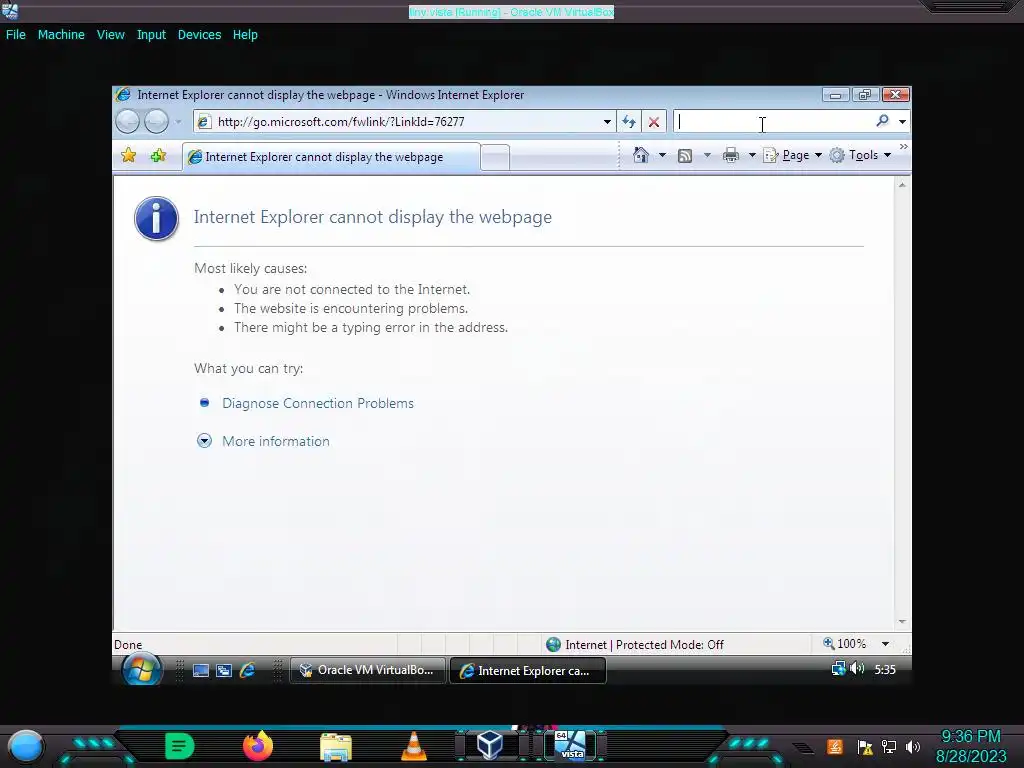Click the RSS Feeds icon
1024x768 pixels.
click(x=684, y=155)
